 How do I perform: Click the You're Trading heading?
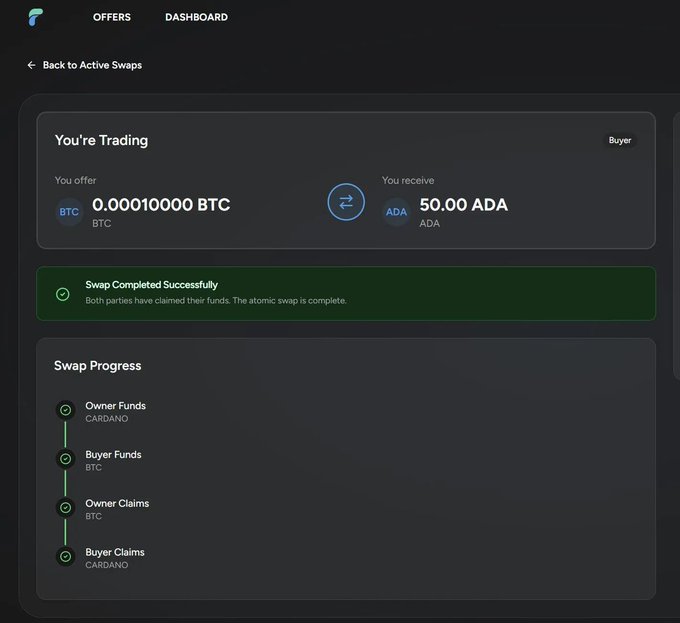coord(101,140)
